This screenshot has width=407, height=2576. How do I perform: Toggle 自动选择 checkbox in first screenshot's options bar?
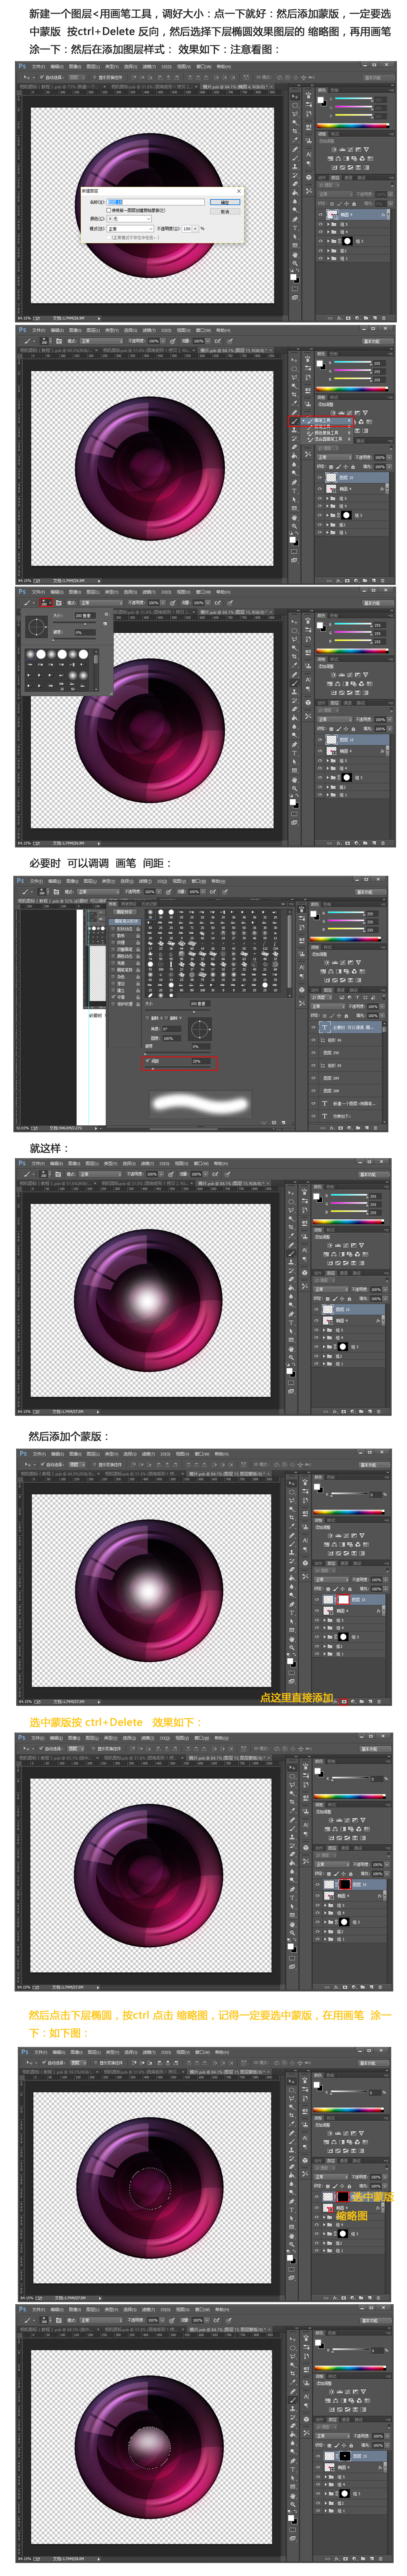42,77
